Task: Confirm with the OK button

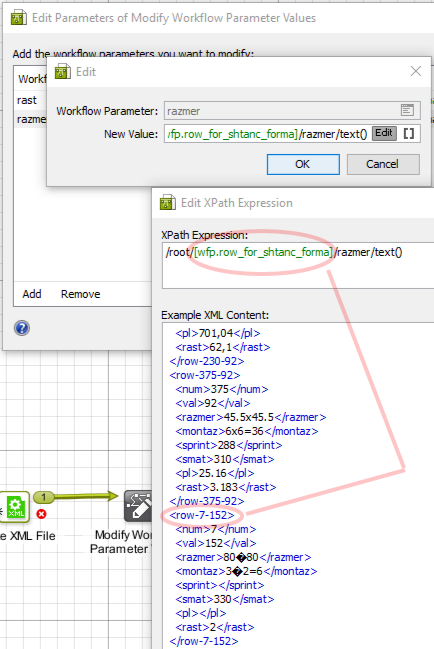Action: tap(303, 164)
